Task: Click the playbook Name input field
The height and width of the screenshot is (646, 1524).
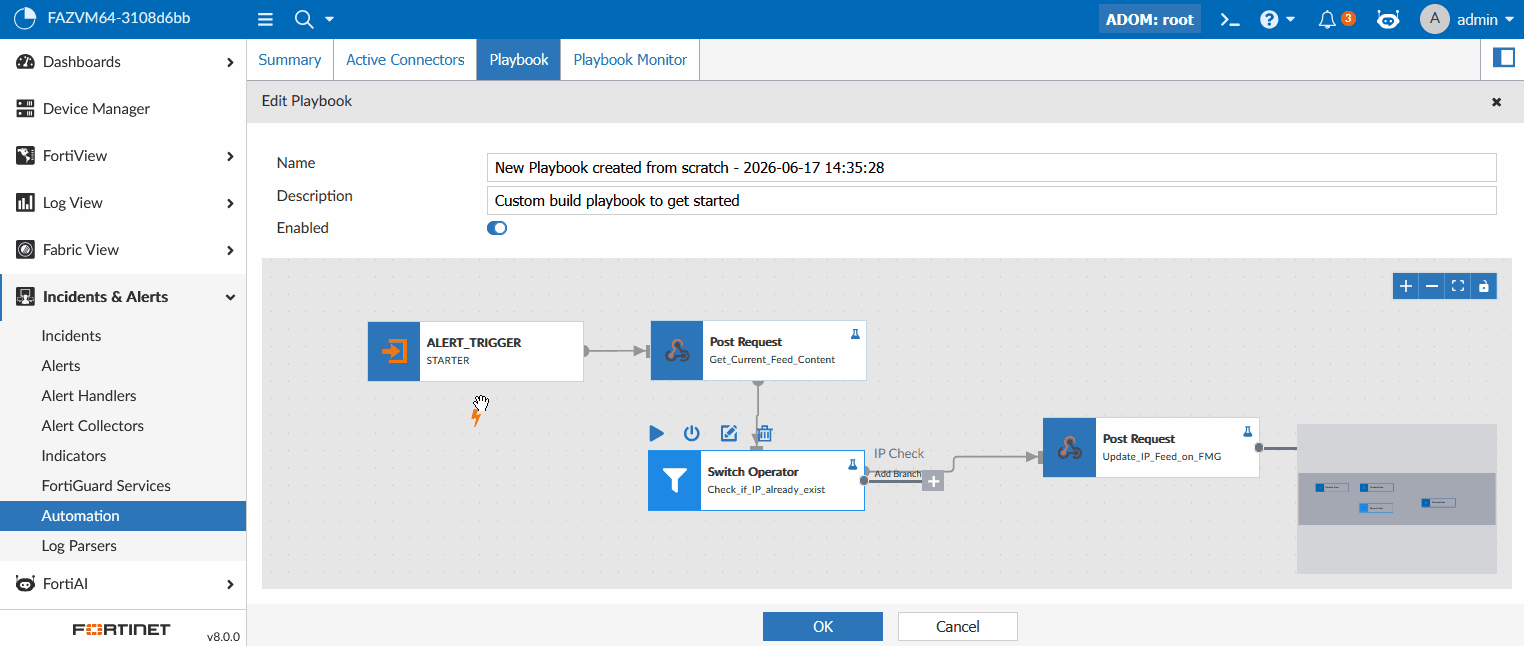Action: pyautogui.click(x=991, y=168)
